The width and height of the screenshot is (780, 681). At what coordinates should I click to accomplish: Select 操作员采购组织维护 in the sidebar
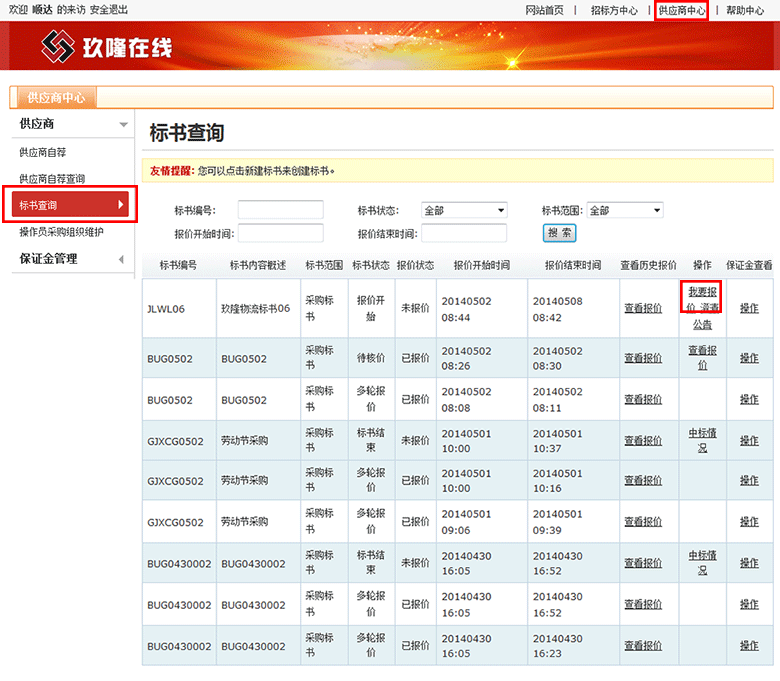pyautogui.click(x=61, y=232)
